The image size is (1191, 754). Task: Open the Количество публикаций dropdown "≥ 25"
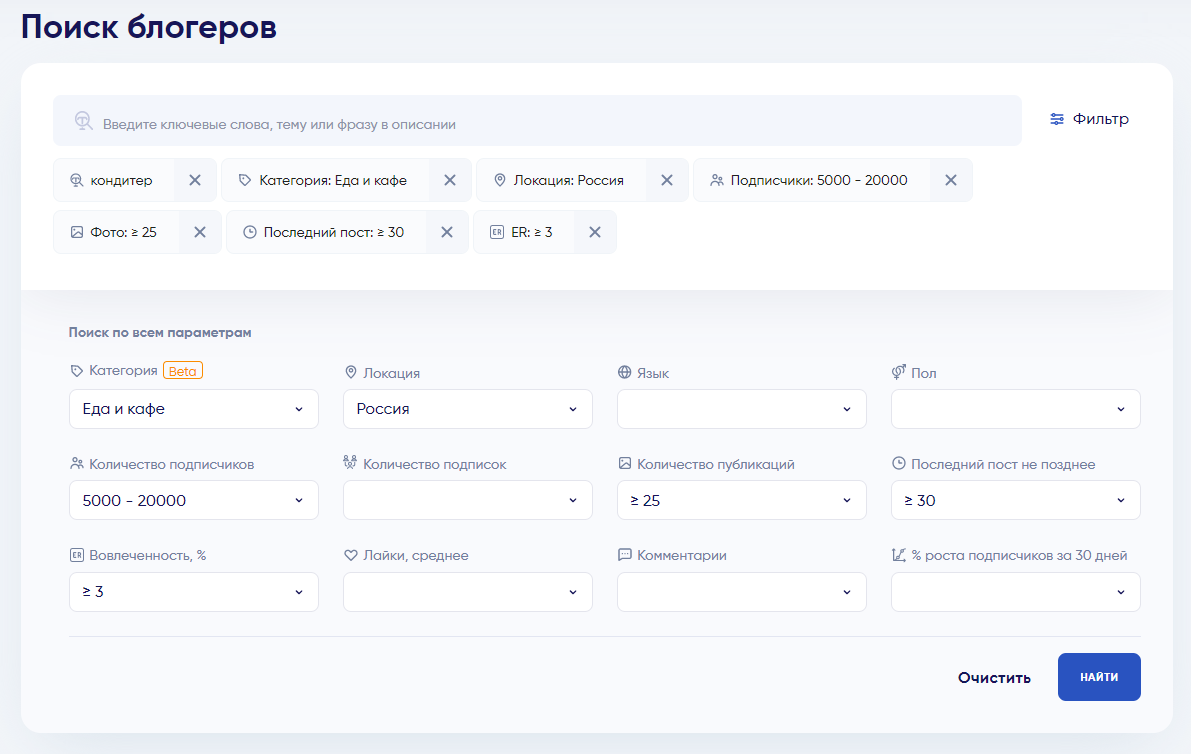point(742,500)
